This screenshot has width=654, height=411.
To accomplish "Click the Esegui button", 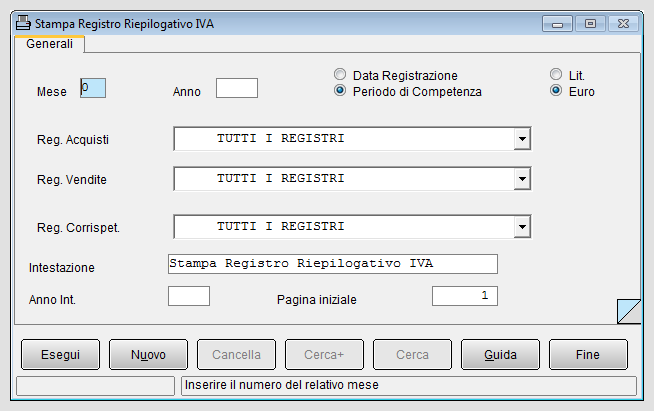I will point(60,355).
